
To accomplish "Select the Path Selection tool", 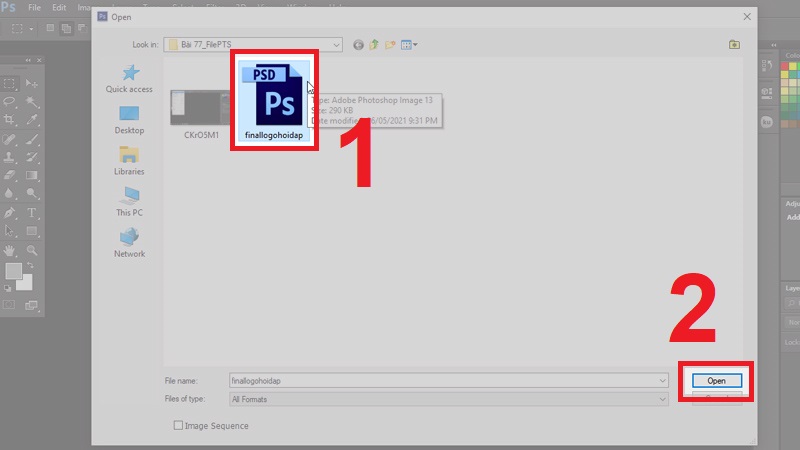I will 9,231.
